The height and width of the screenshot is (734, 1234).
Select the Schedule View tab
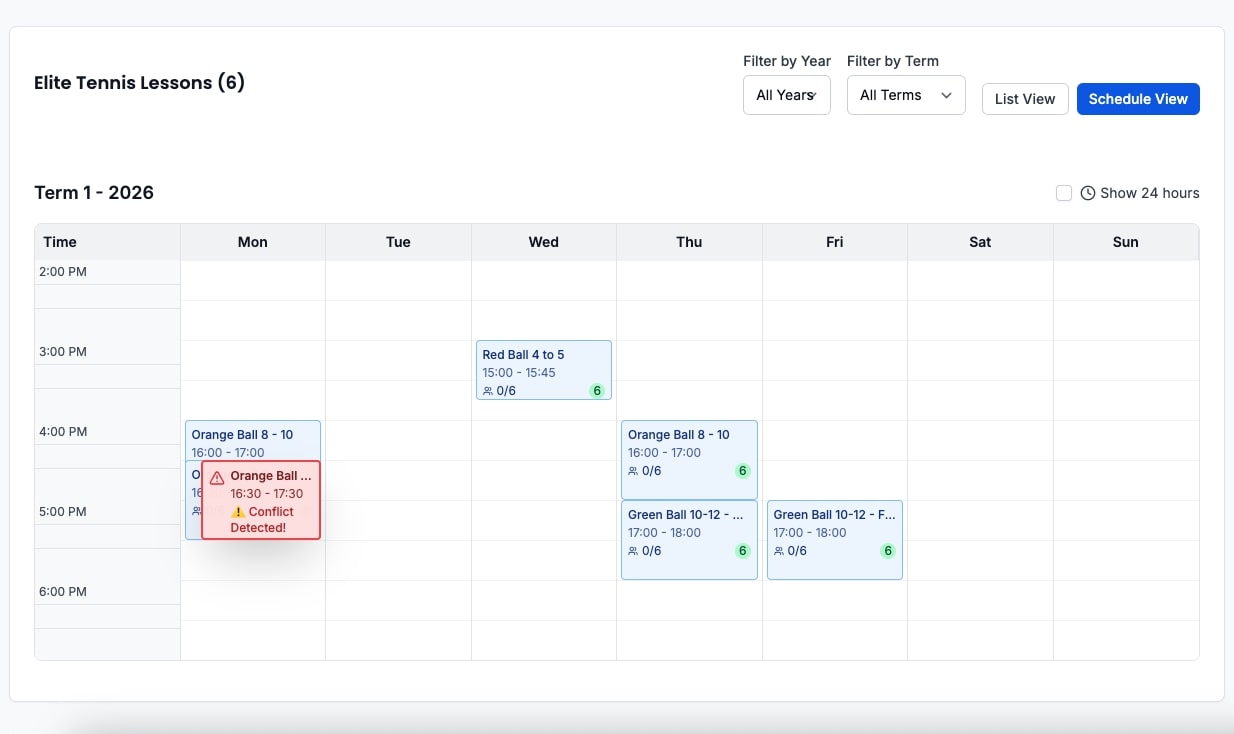1137,98
